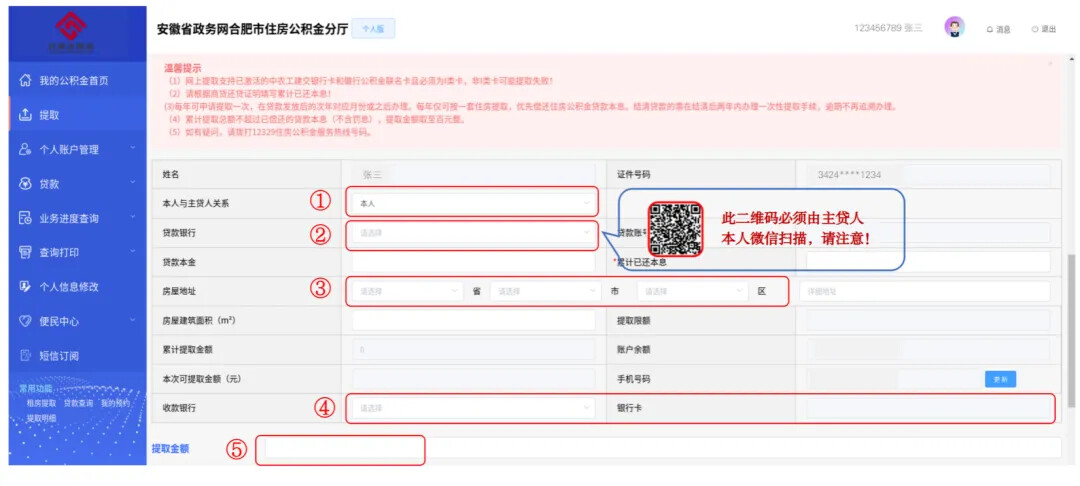
Task: Open 我的公积金首页 from the sidebar
Action: click(x=73, y=80)
